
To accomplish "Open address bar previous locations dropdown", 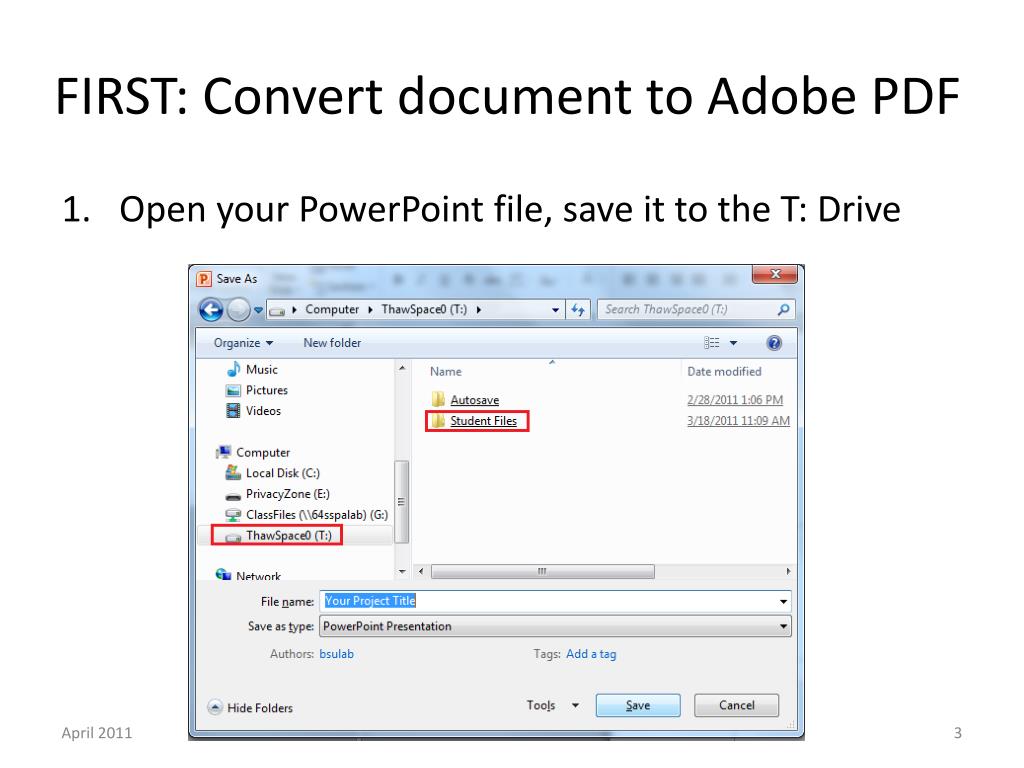I will (555, 310).
